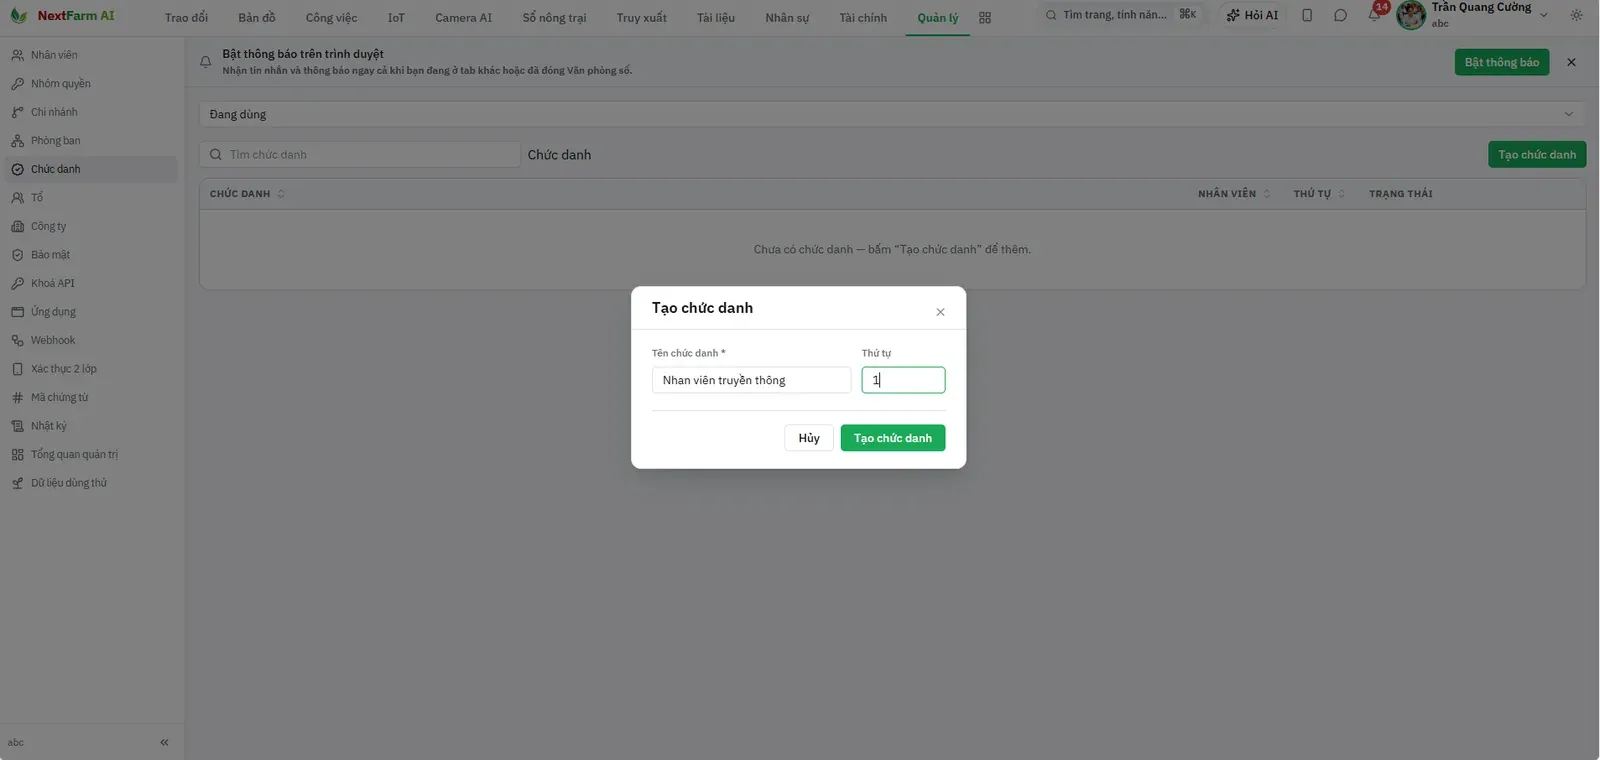Confirm with dialog's Tạo chức danh button
The height and width of the screenshot is (760, 1600).
point(893,438)
